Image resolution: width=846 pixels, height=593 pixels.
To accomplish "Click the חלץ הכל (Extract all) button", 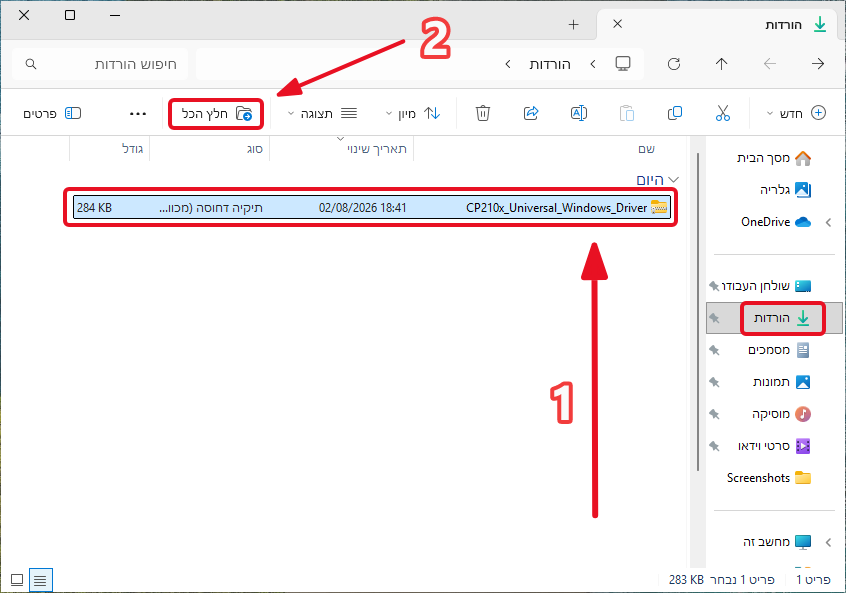I will (x=216, y=114).
